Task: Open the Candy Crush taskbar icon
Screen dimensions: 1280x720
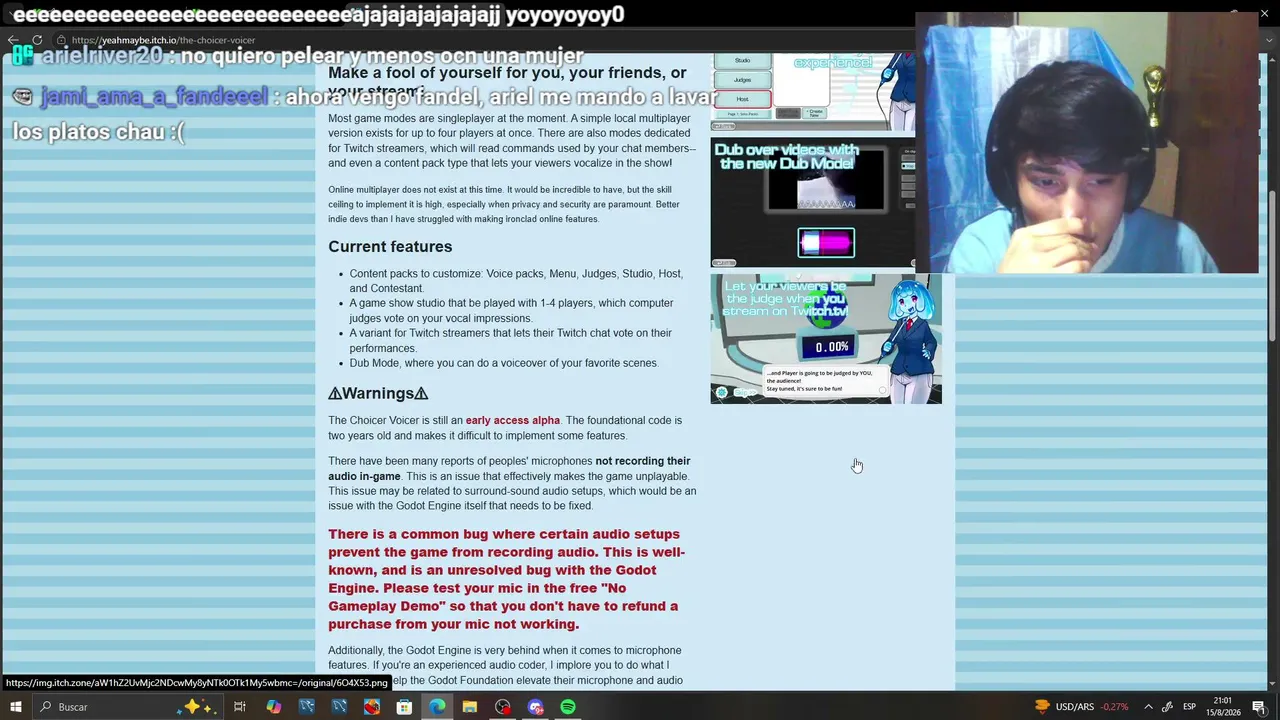Action: (x=372, y=707)
